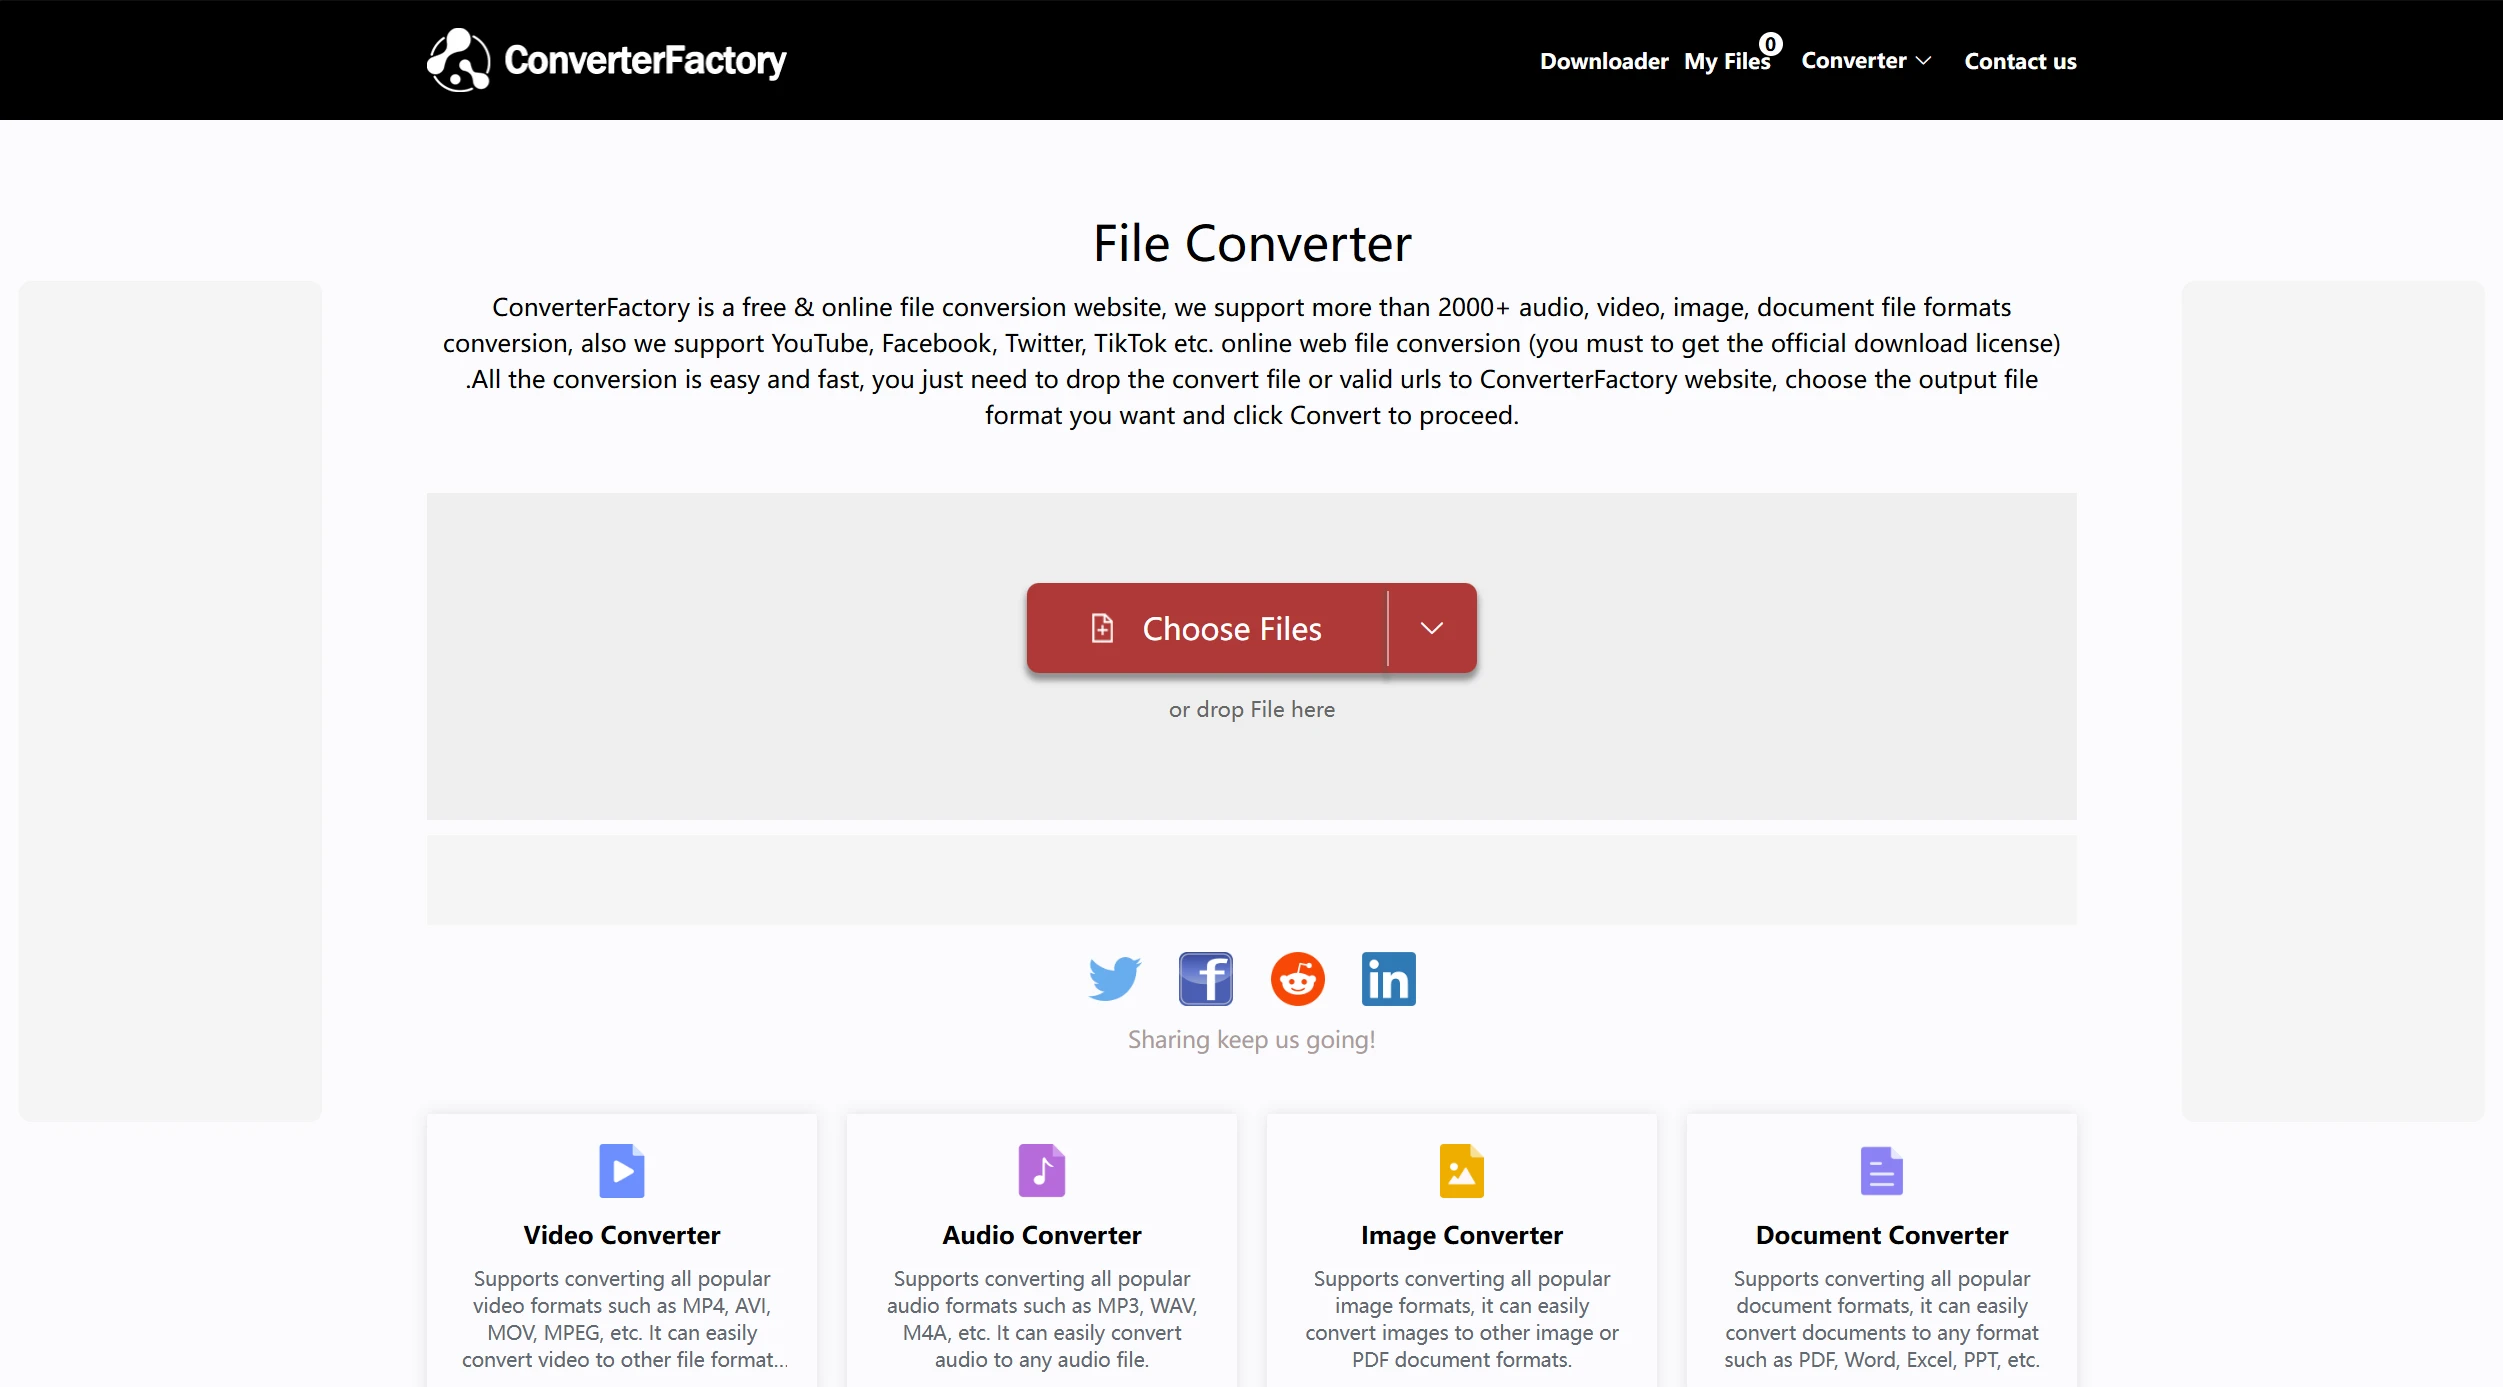Click the Converter menu chevron arrow

[1923, 61]
